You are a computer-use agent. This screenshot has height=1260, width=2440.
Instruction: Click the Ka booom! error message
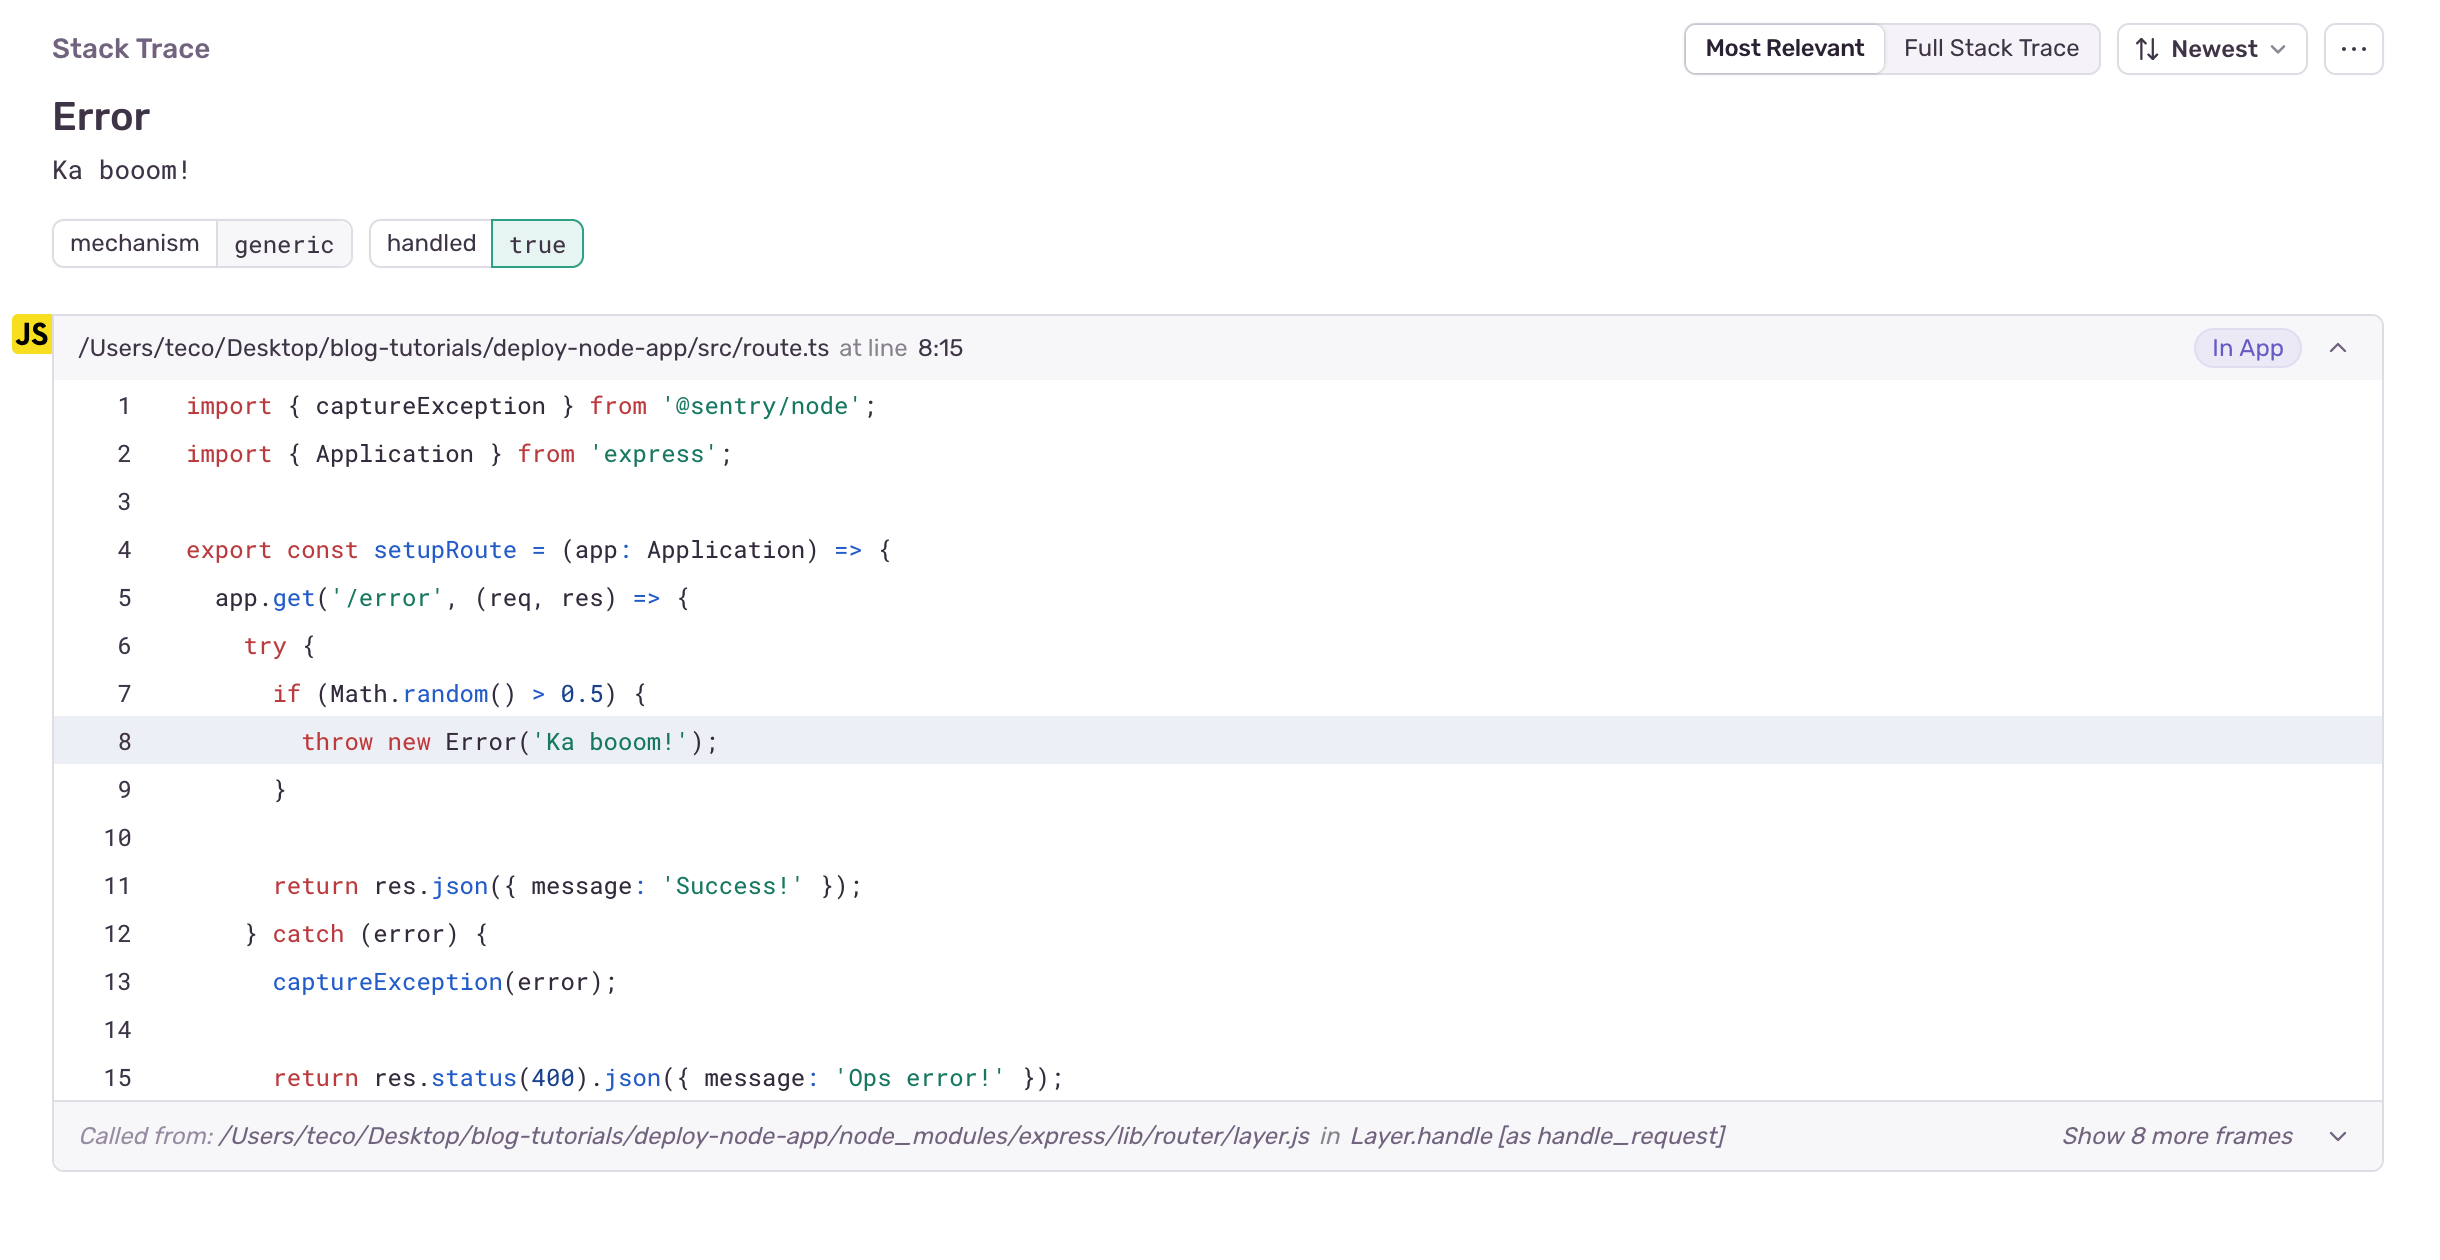tap(120, 170)
